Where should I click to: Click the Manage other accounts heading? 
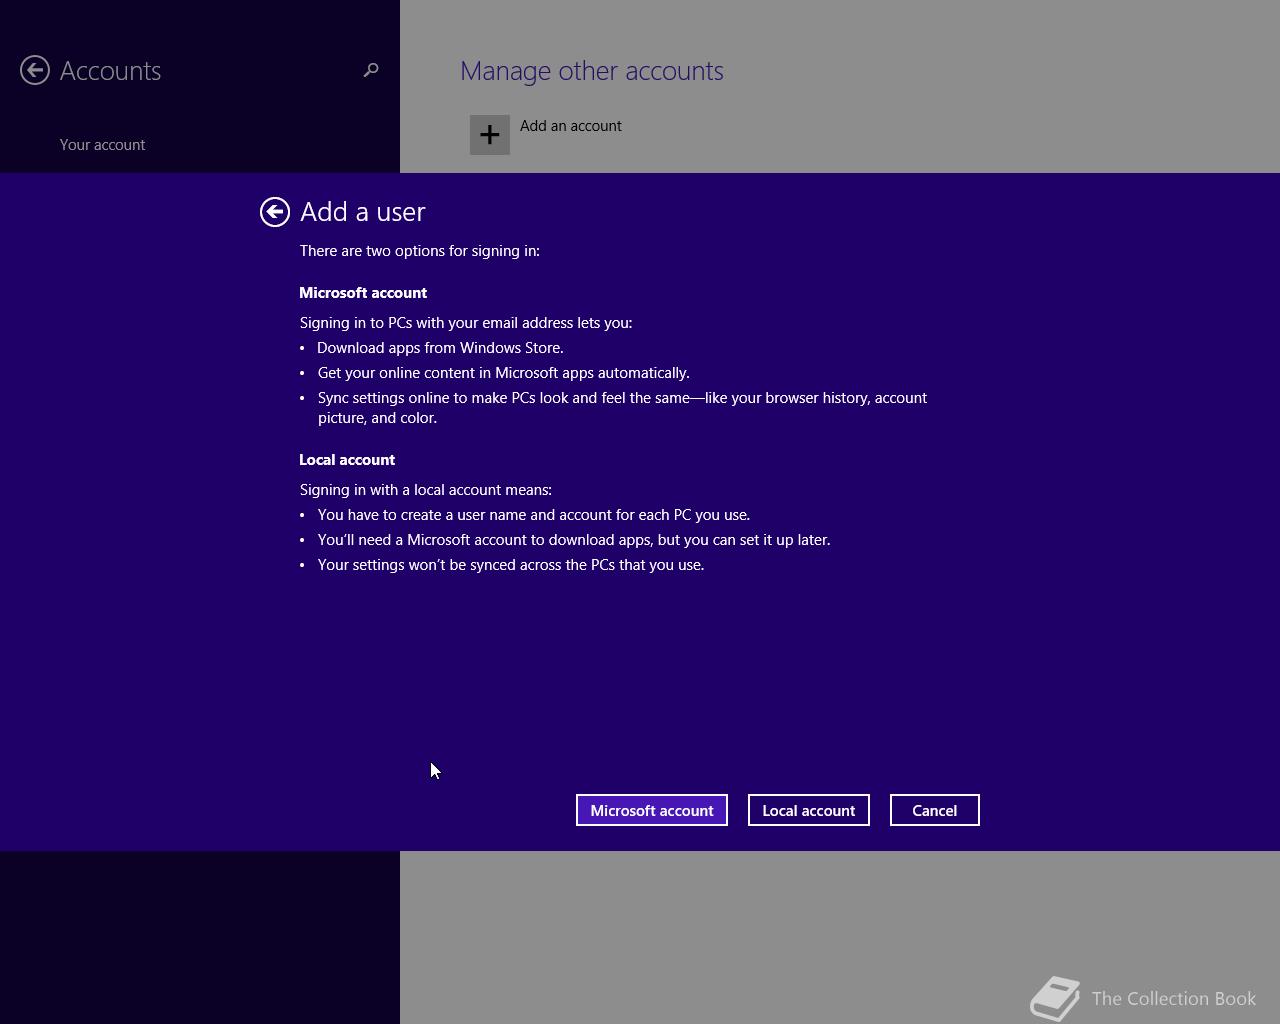pyautogui.click(x=592, y=71)
